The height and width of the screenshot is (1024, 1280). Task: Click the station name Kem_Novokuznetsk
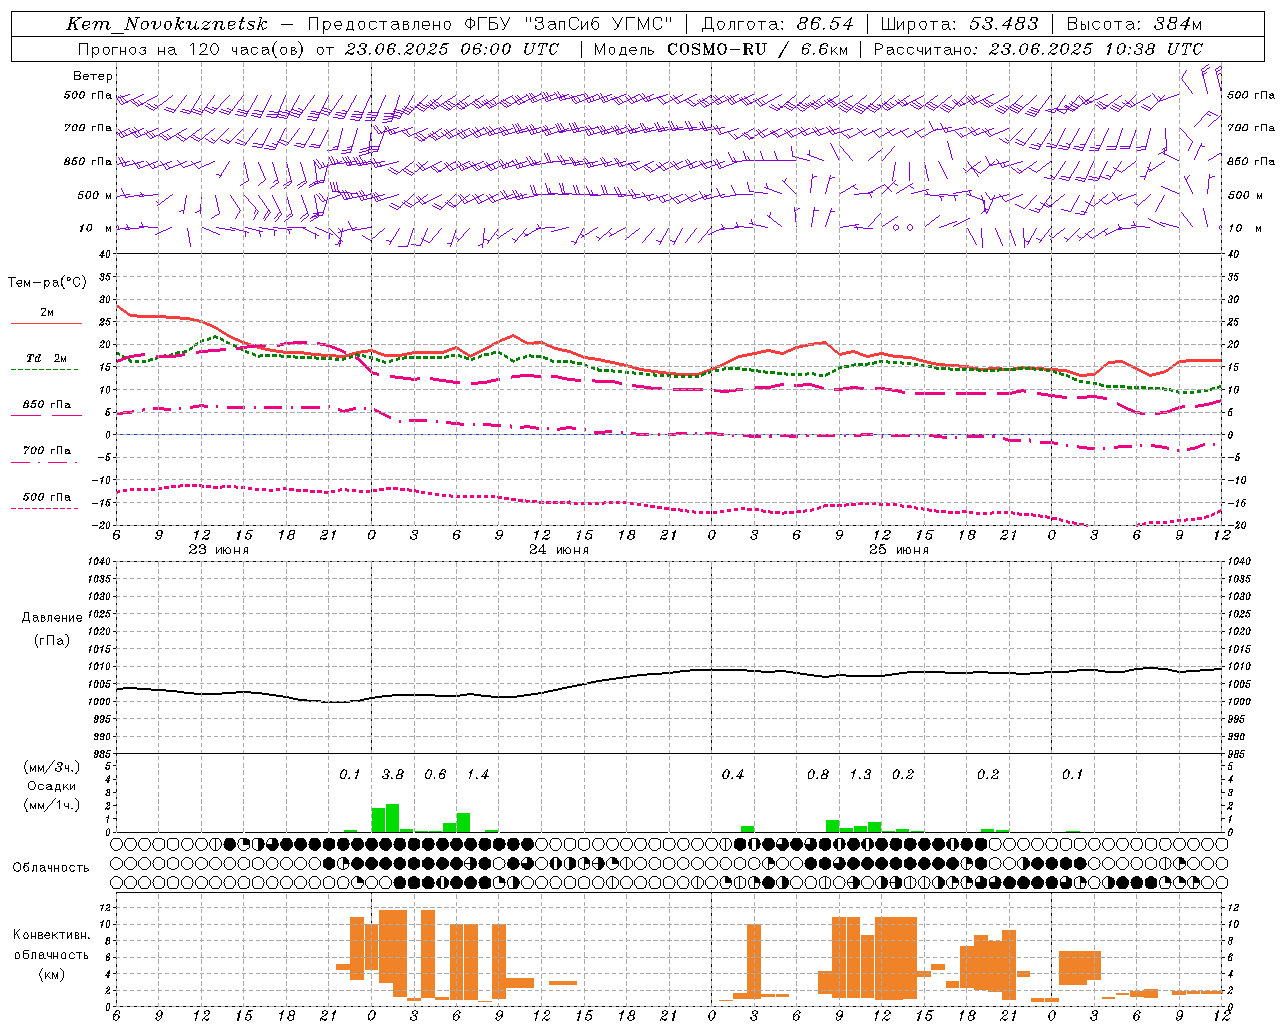coord(166,24)
